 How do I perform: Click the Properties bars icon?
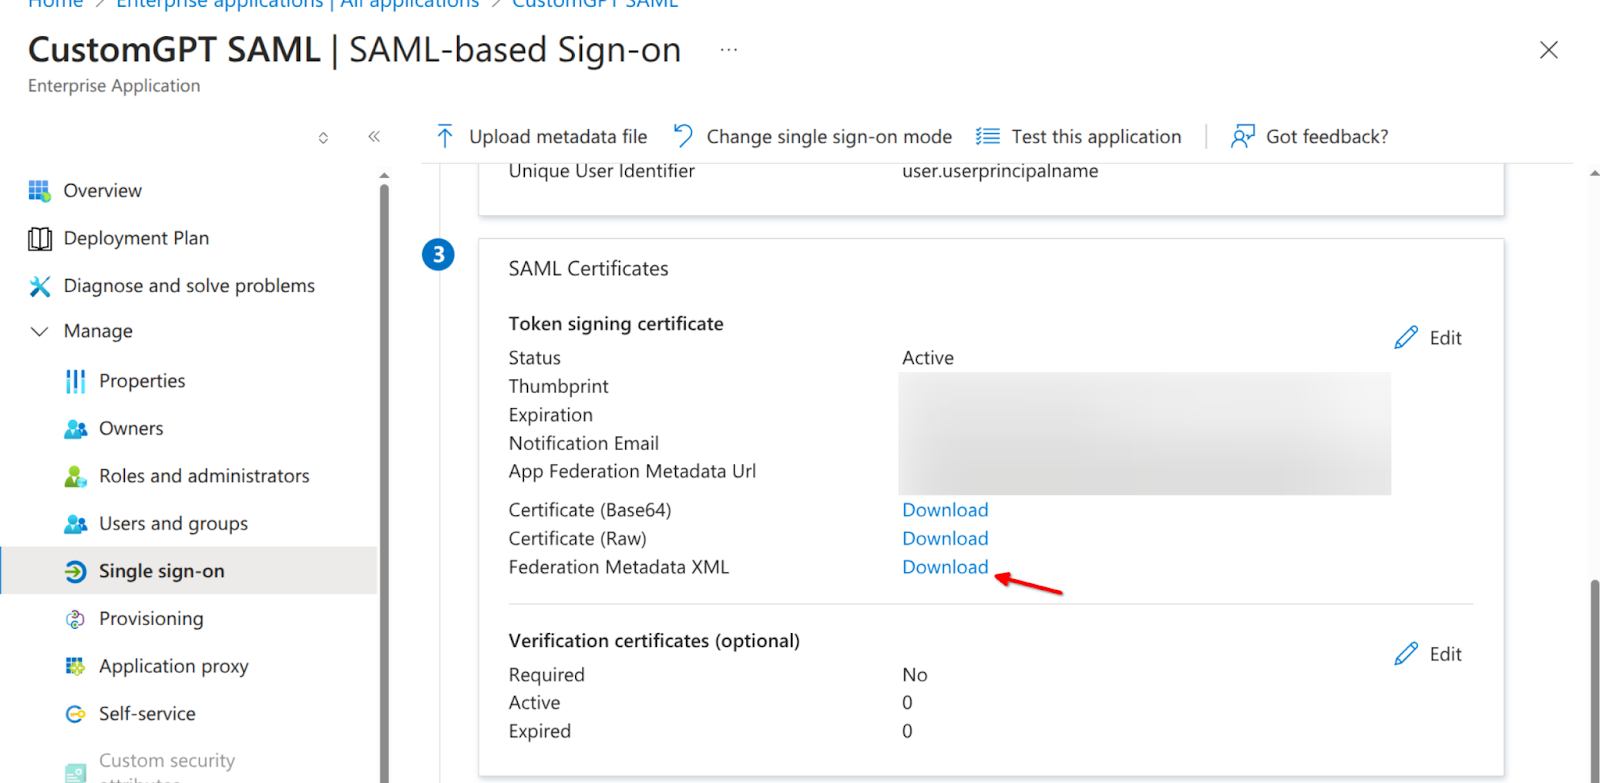(x=75, y=381)
